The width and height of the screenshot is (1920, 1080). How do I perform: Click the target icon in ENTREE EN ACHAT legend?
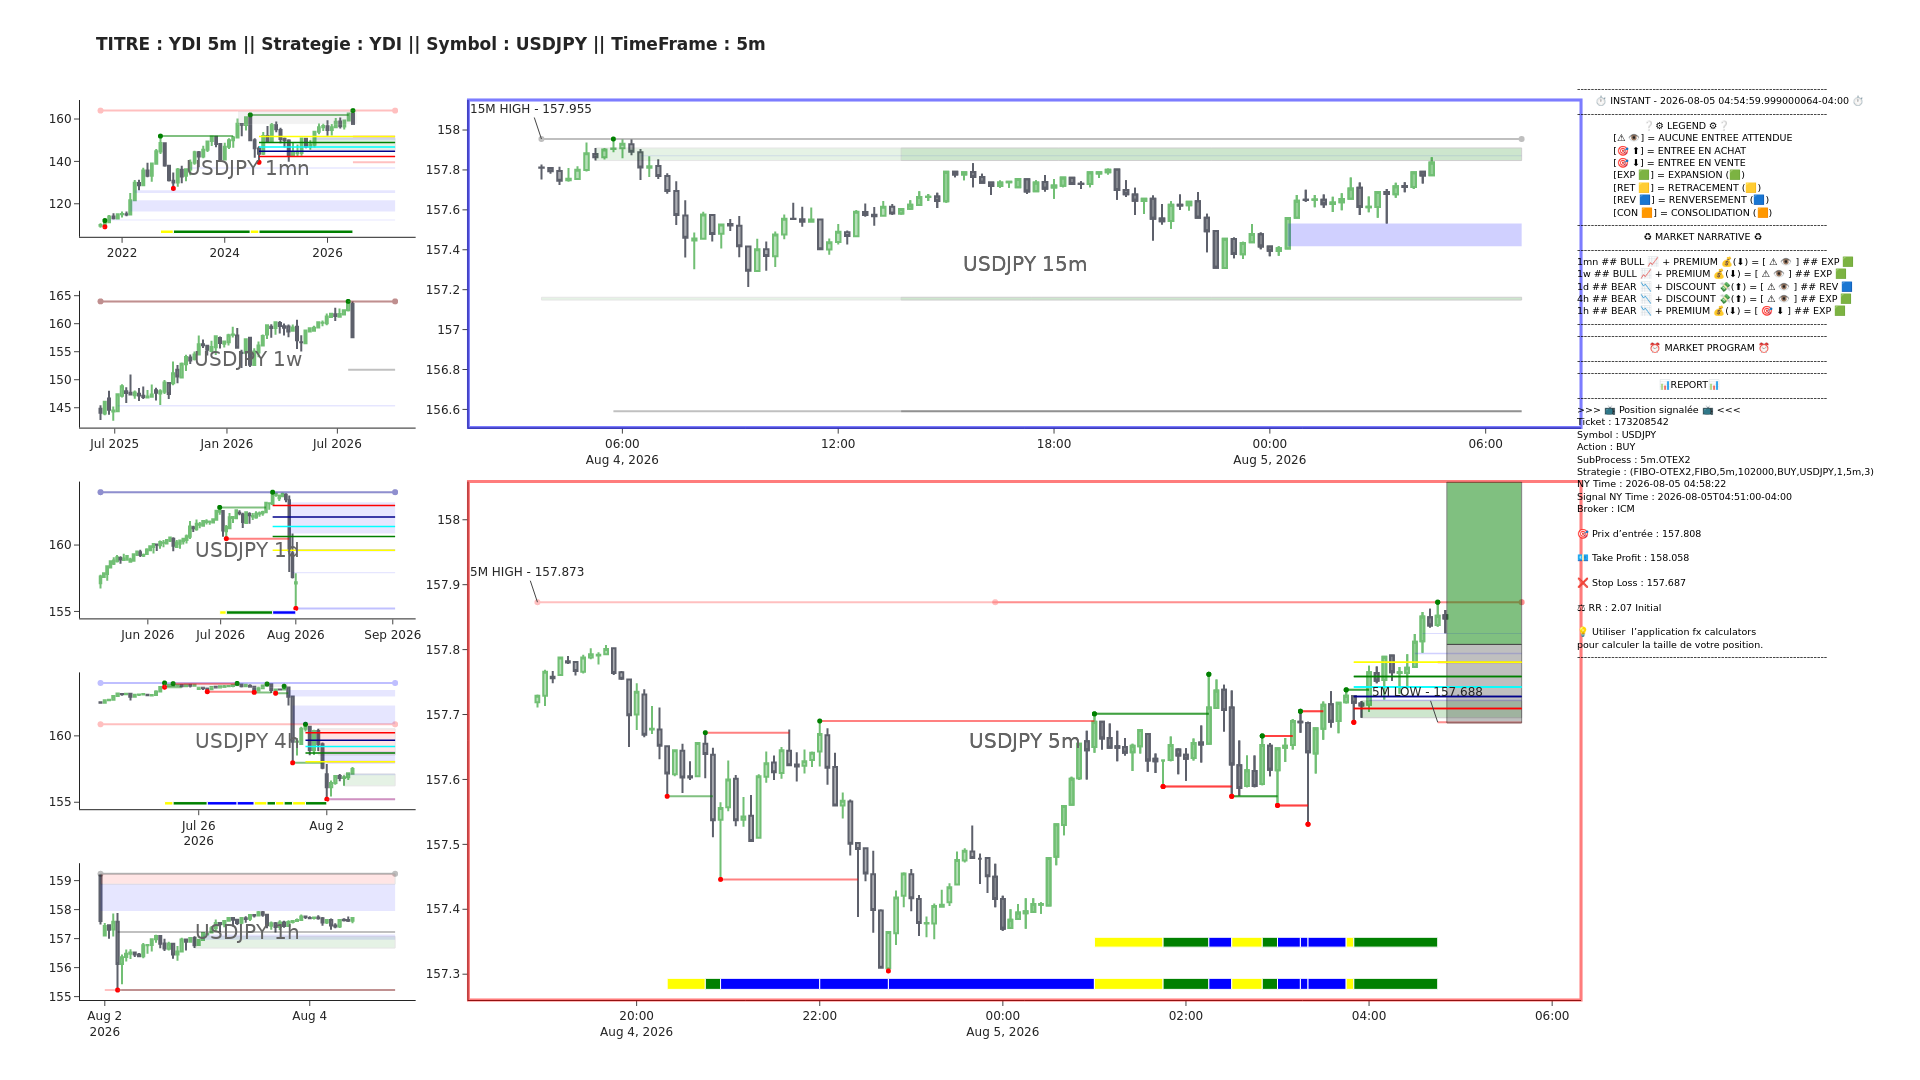[1622, 151]
